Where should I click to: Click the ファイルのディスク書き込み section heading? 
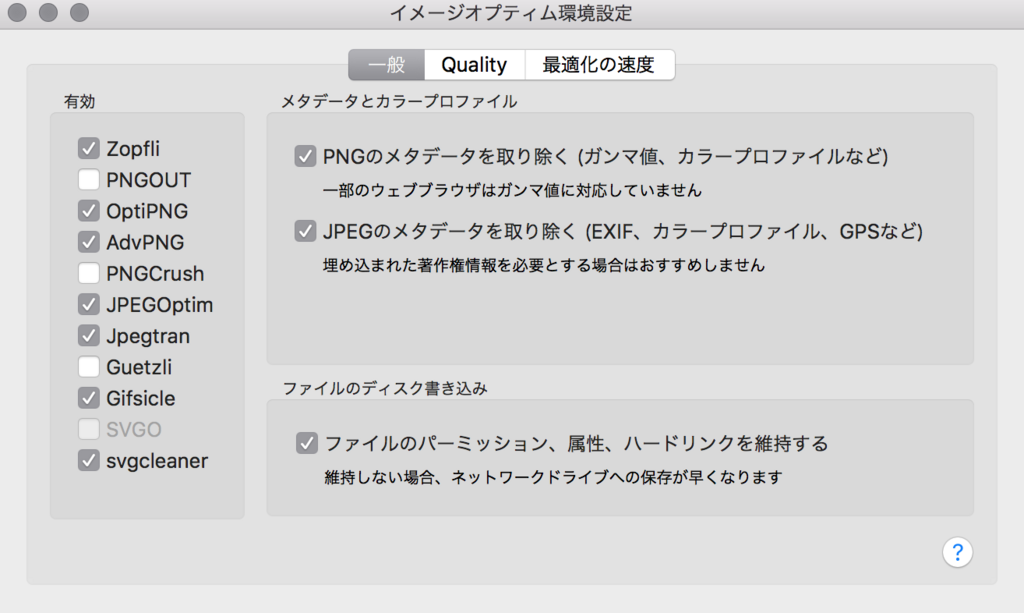tap(385, 388)
